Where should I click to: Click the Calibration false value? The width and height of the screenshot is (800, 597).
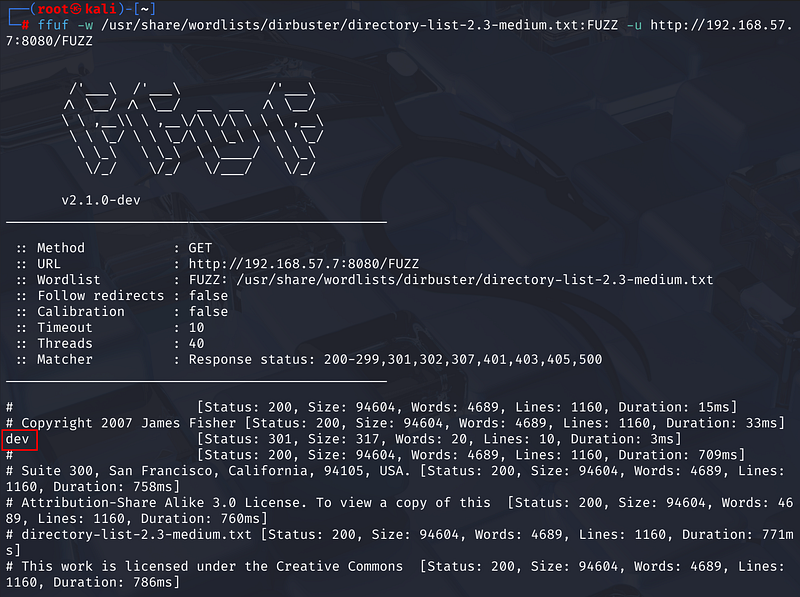(x=208, y=312)
